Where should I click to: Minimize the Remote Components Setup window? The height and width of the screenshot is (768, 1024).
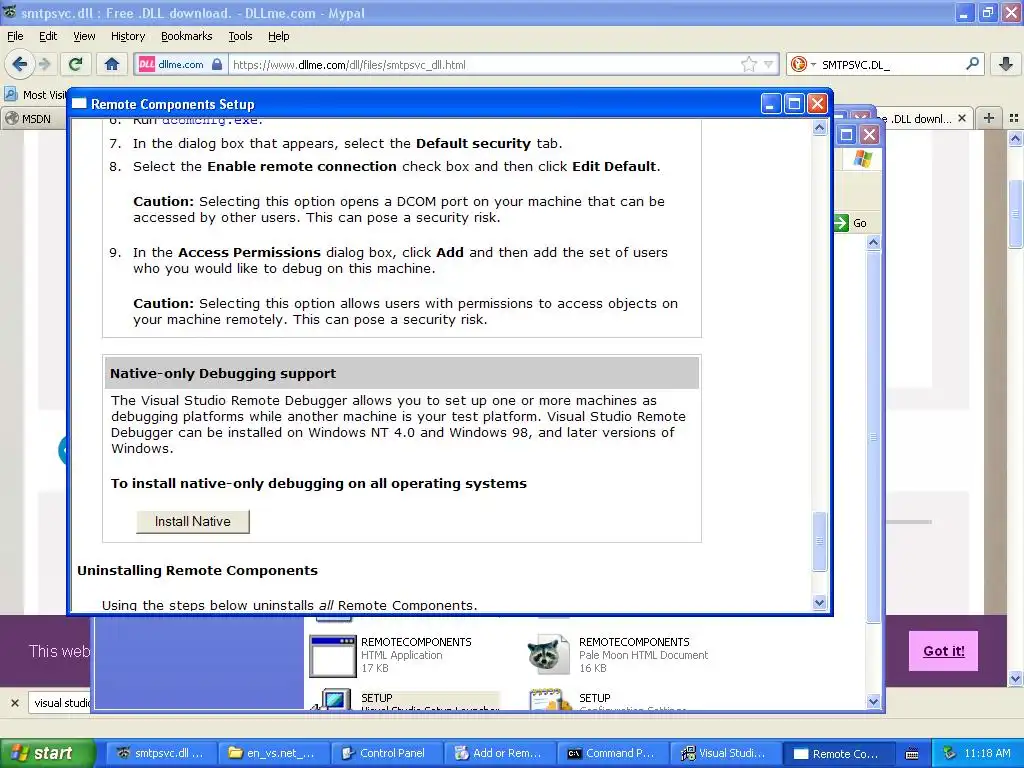pyautogui.click(x=771, y=104)
